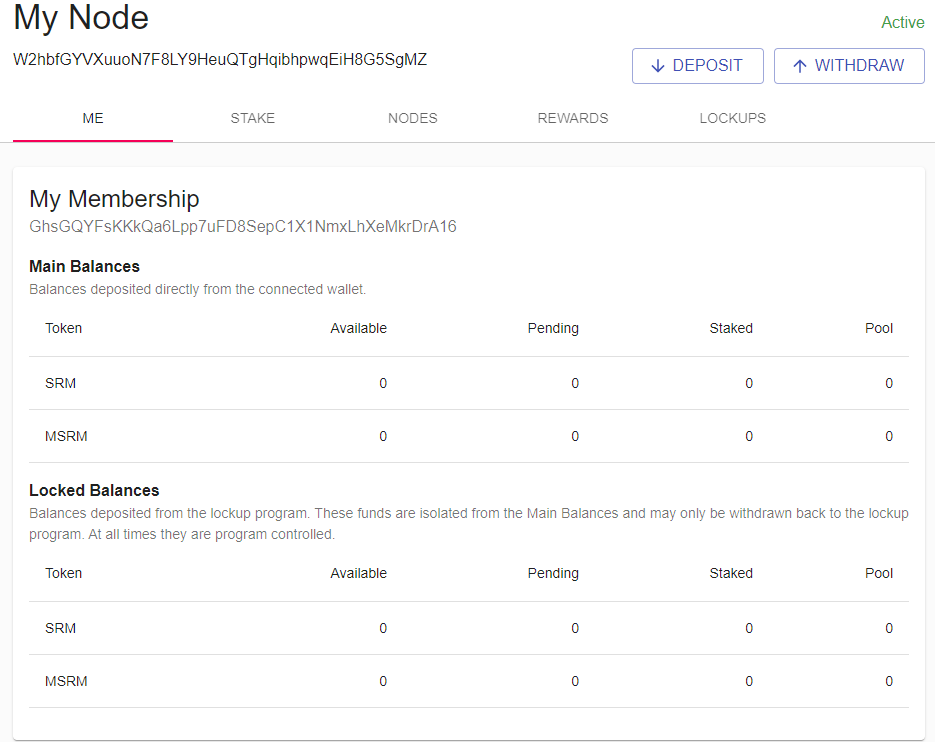Select the SRM row in Locked Balances
This screenshot has width=935, height=742.
click(x=469, y=629)
